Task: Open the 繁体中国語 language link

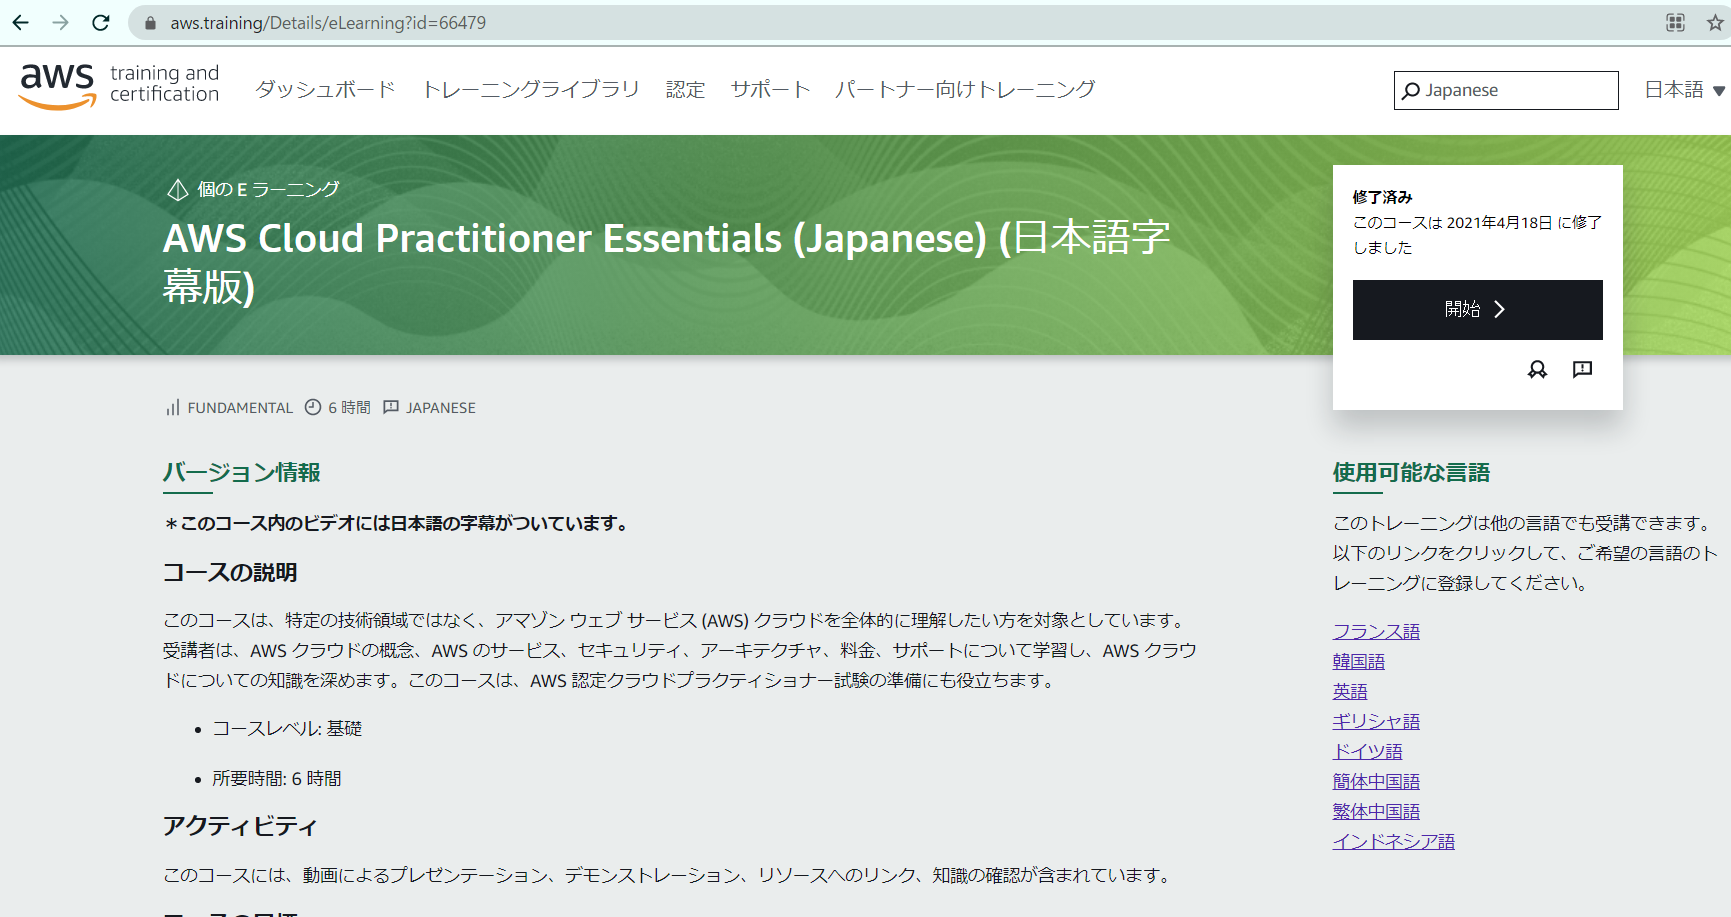Action: point(1376,812)
